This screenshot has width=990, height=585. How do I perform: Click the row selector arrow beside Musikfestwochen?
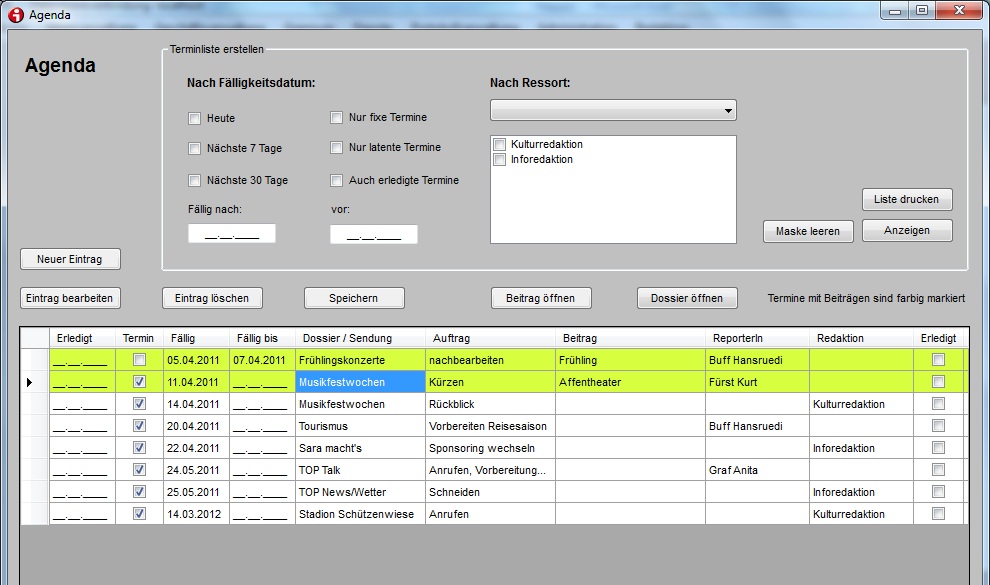(28, 382)
